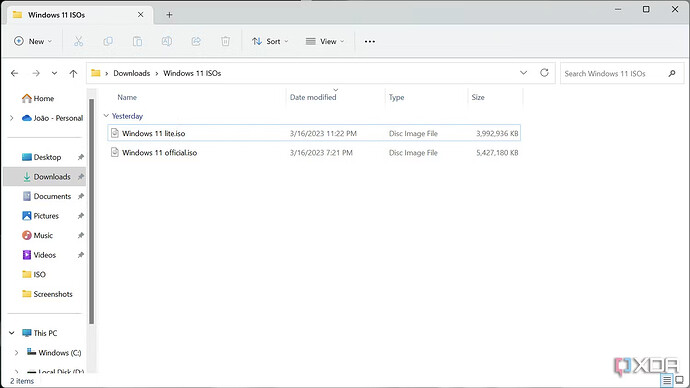Click chevron before Downloads in breadcrumb
Screen dimensions: 690x388
[106, 73]
